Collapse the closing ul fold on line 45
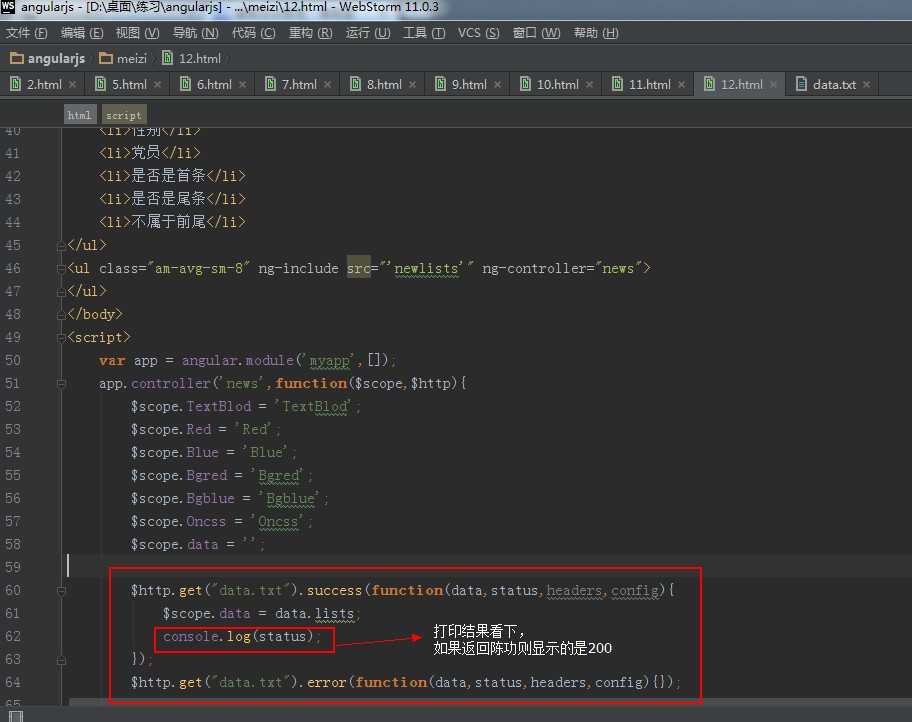This screenshot has height=722, width=912. (61, 247)
